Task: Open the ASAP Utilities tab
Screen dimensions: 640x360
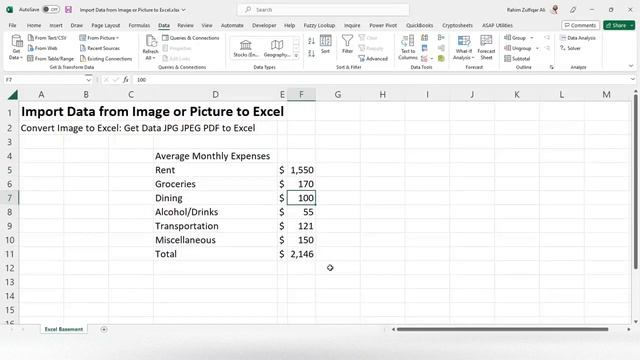Action: pyautogui.click(x=497, y=25)
